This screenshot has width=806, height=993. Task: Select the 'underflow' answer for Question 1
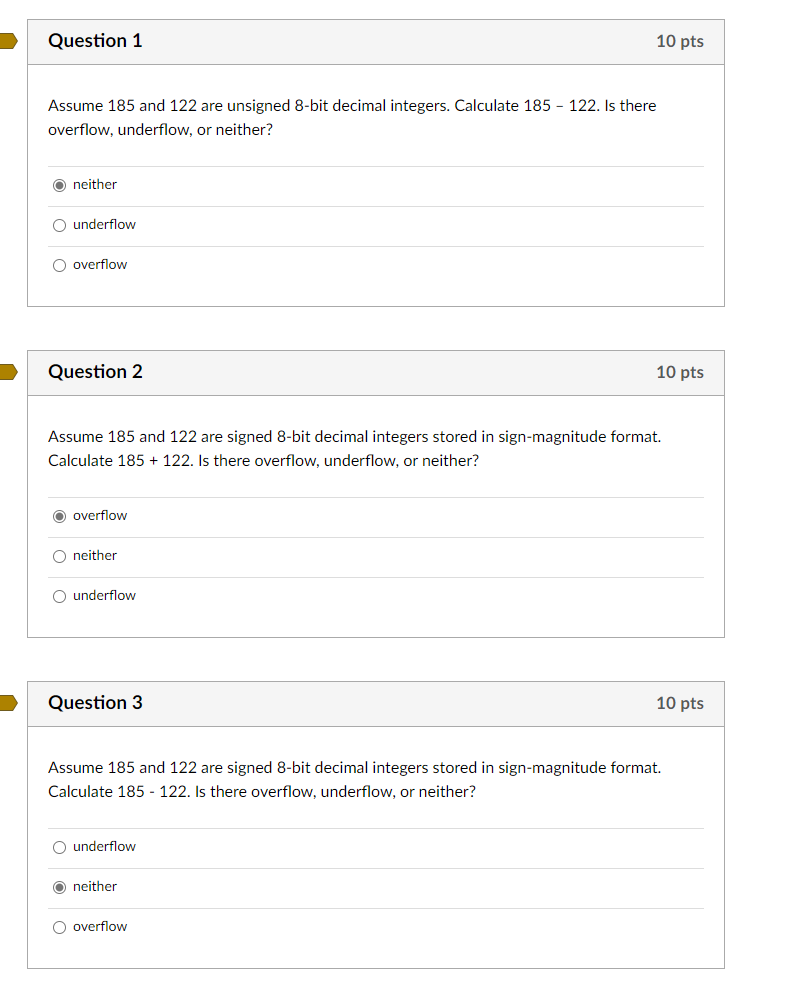(59, 225)
